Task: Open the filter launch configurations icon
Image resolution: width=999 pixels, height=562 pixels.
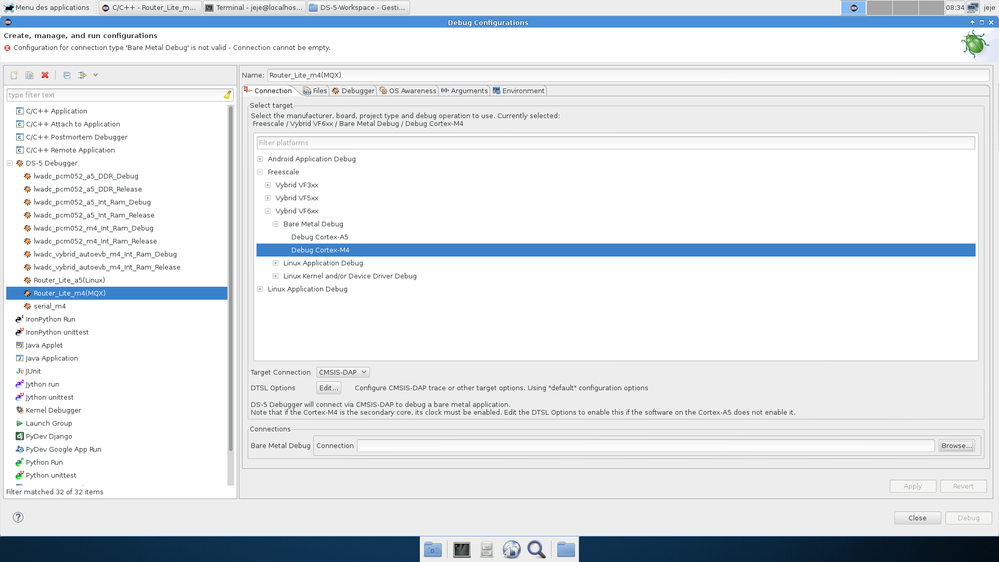Action: coord(82,75)
